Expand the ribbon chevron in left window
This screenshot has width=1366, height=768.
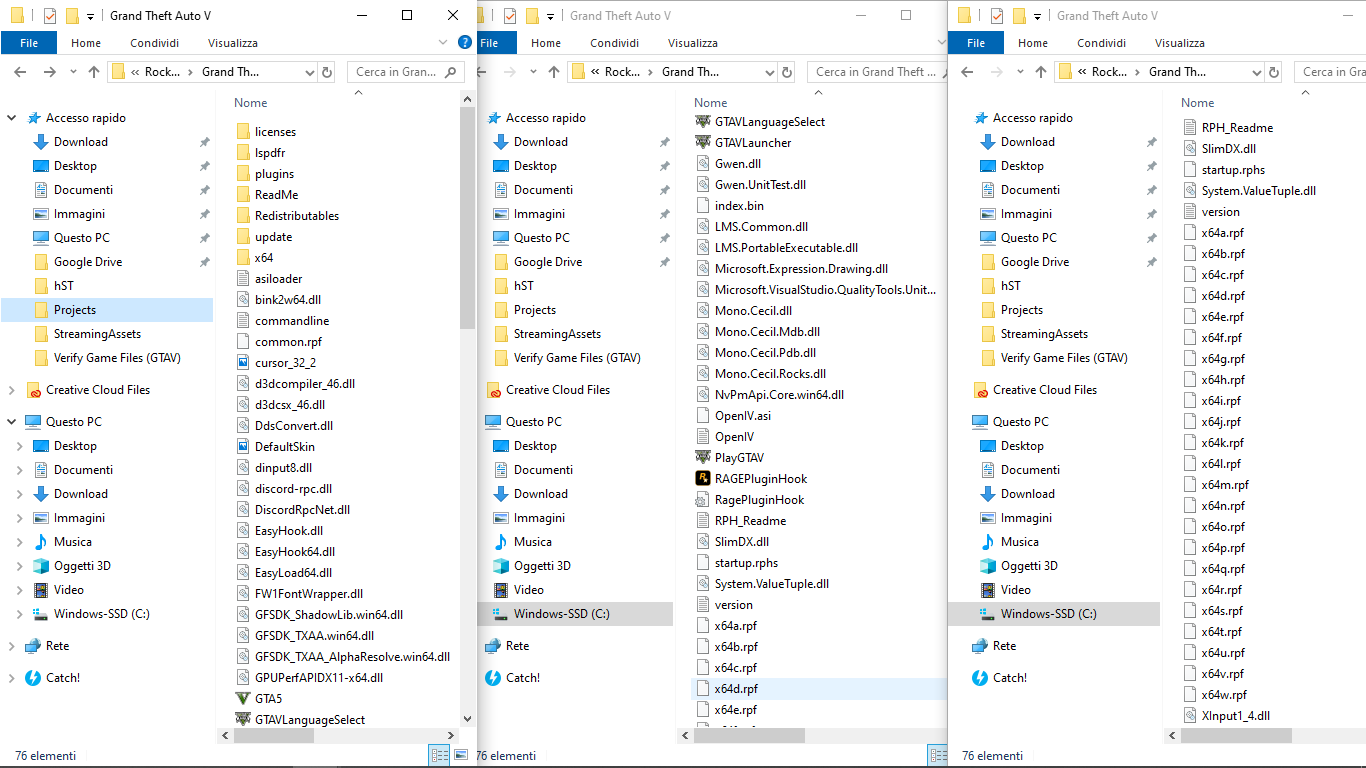tap(444, 42)
